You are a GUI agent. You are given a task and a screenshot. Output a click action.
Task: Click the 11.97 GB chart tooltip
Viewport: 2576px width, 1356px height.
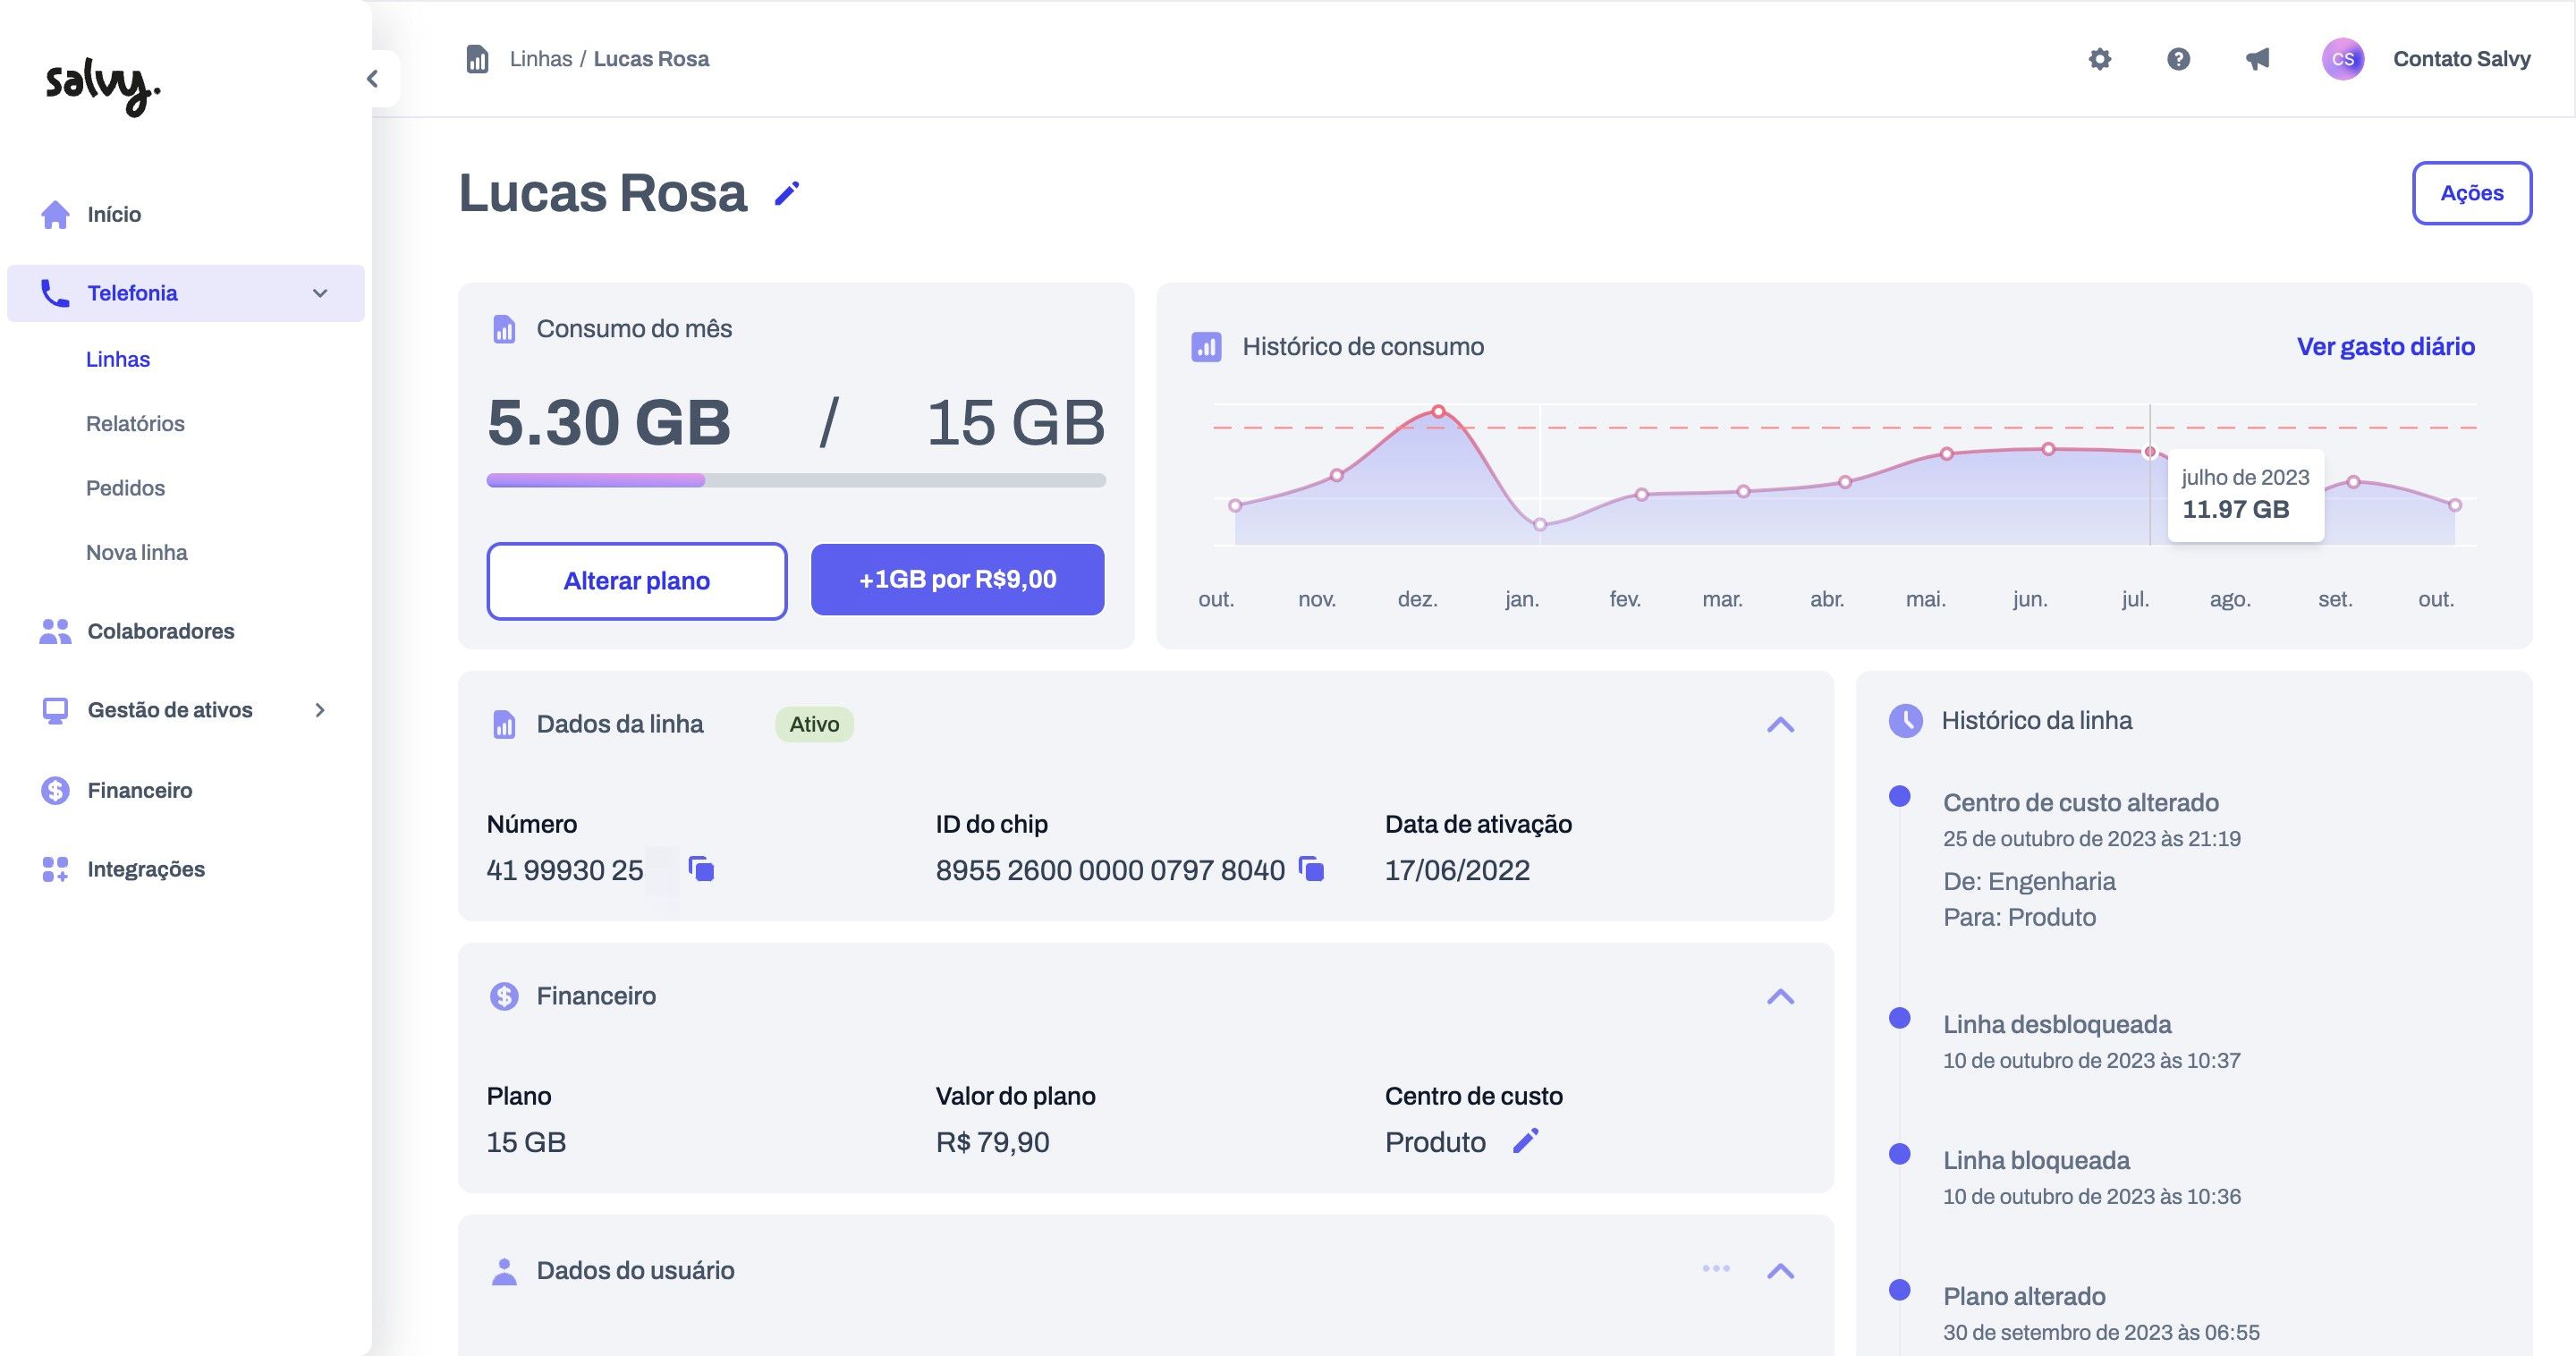pyautogui.click(x=2245, y=496)
